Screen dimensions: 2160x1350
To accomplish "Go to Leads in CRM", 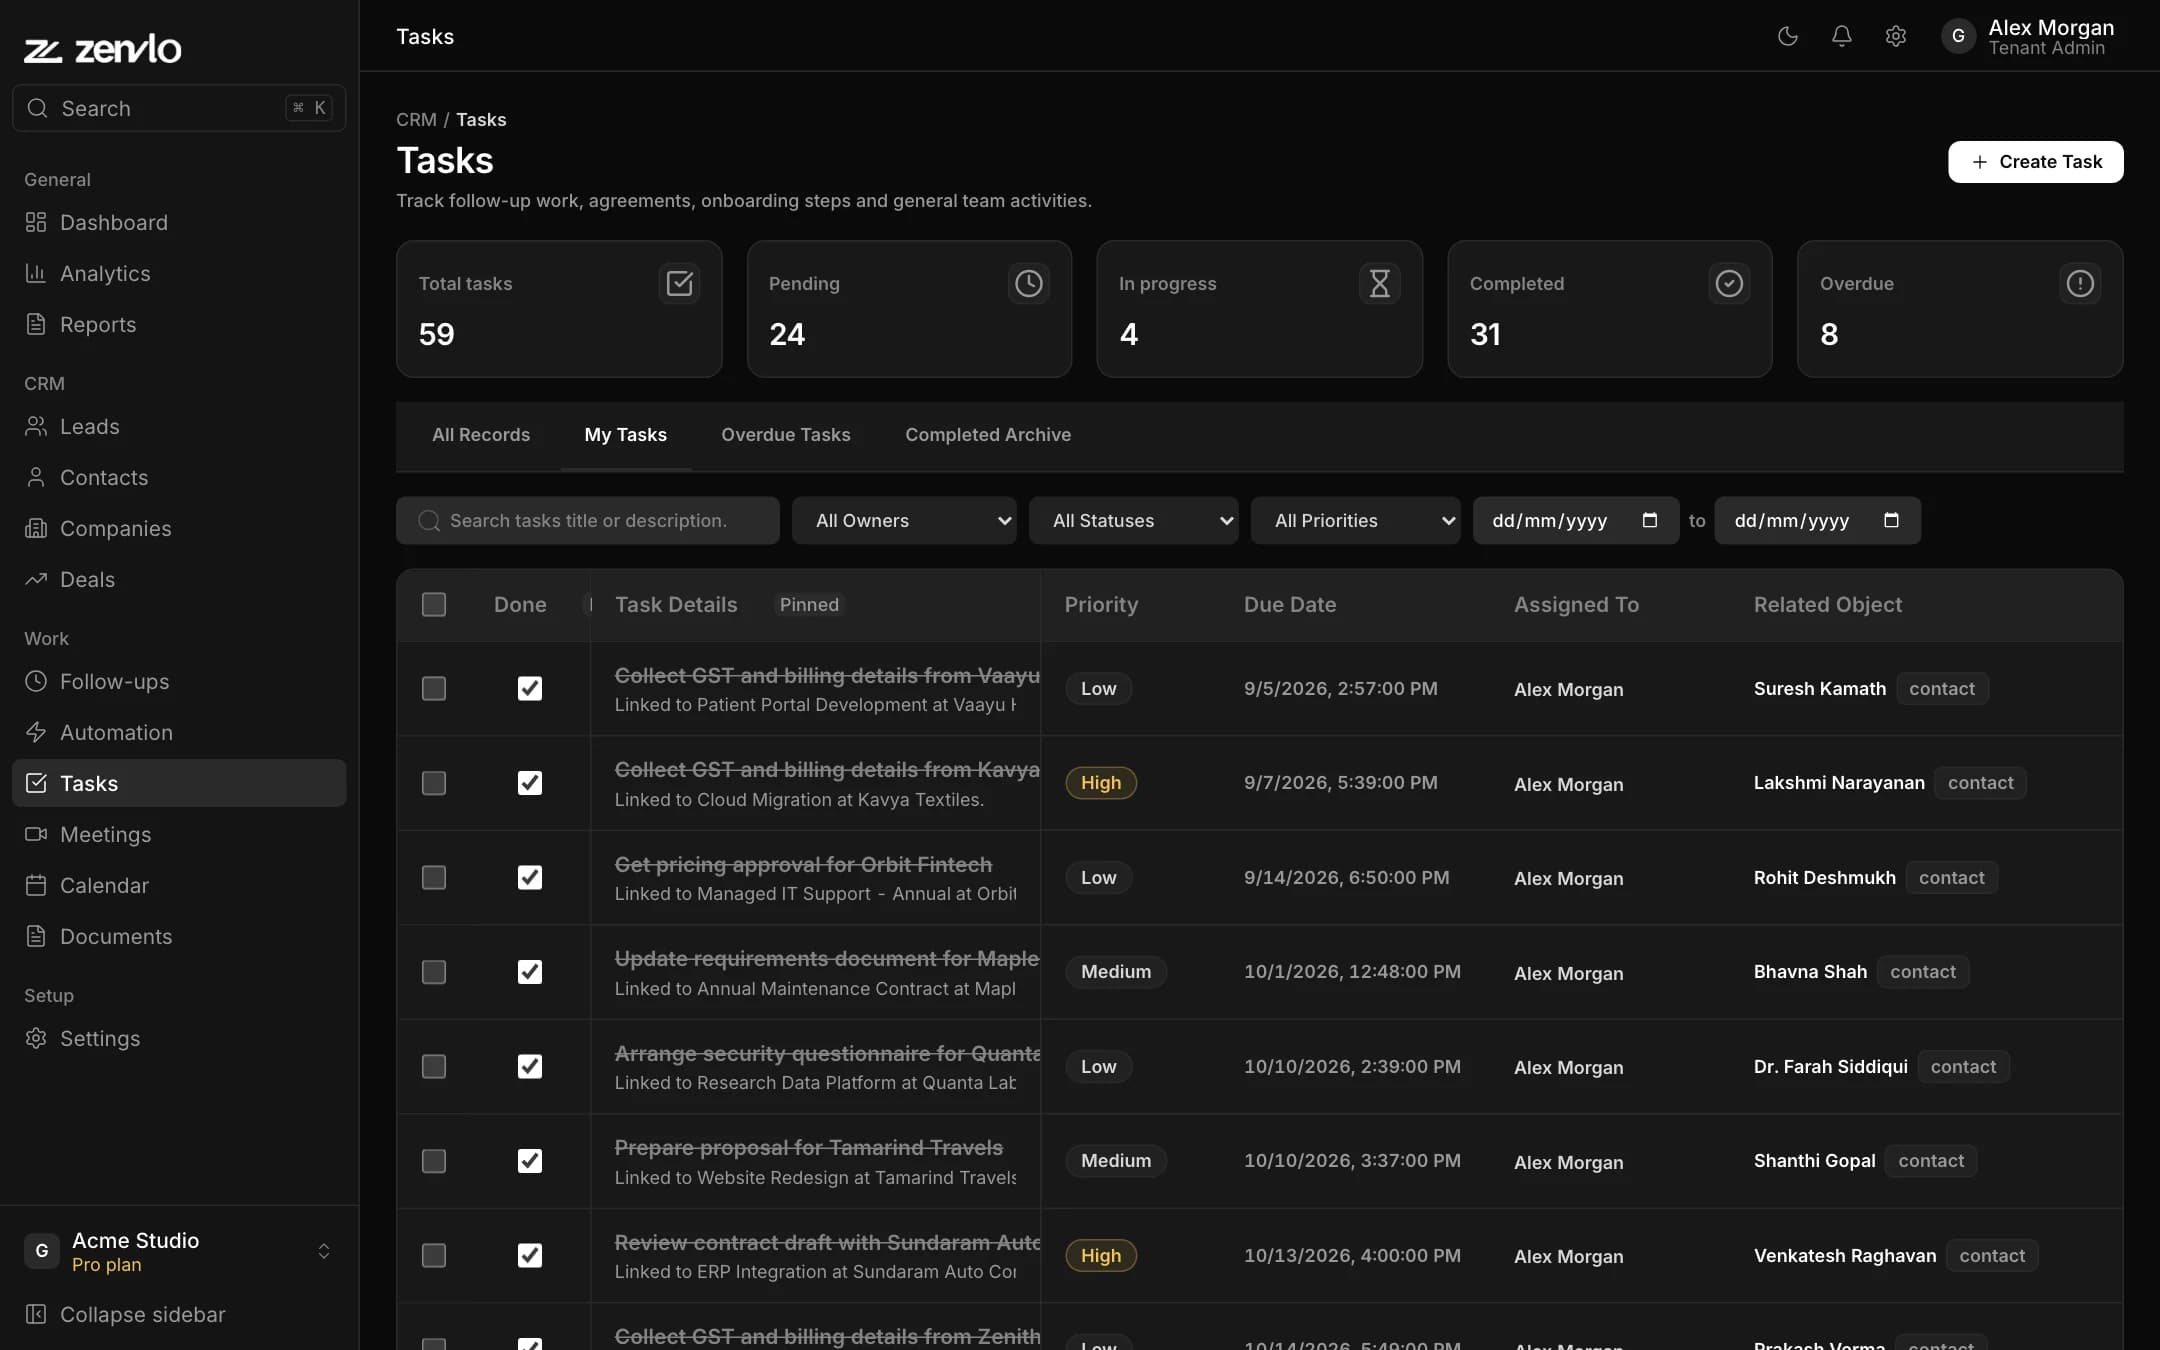I will (179, 426).
